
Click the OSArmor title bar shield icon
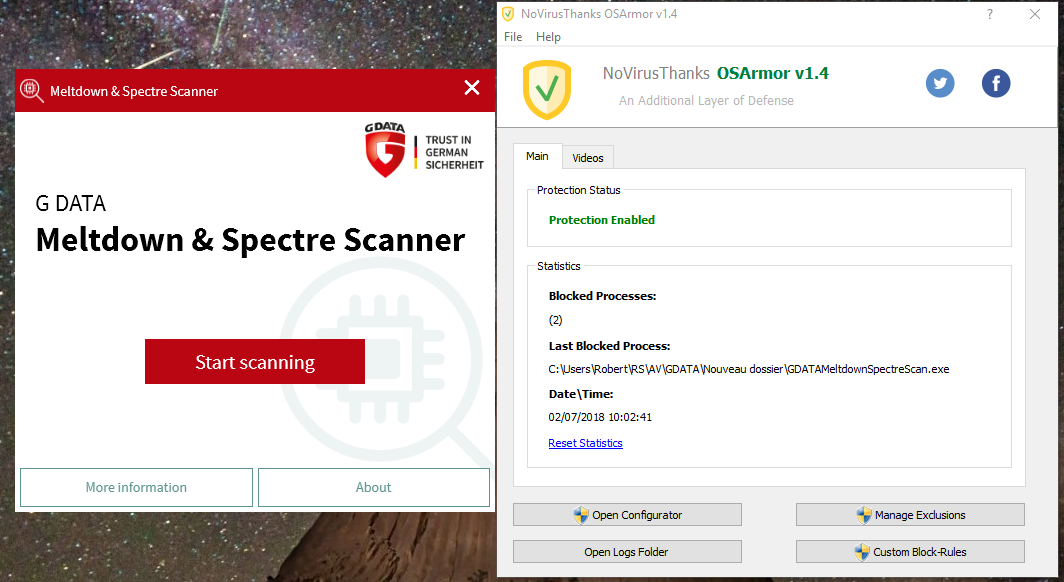[x=508, y=14]
